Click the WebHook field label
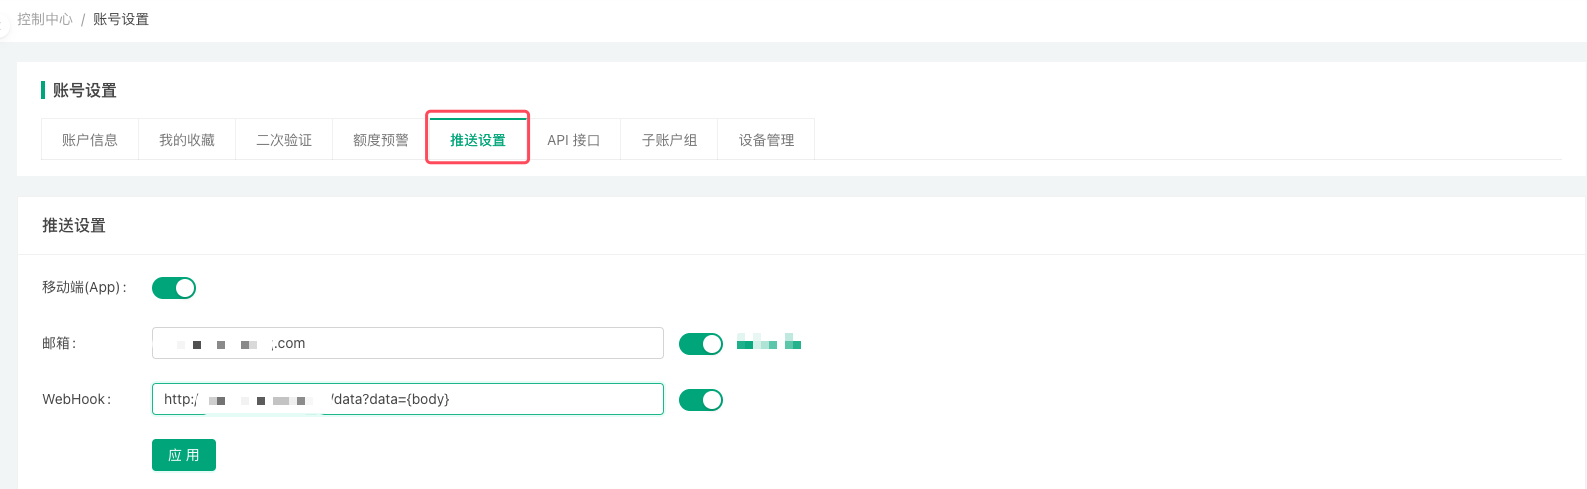 click(x=76, y=399)
